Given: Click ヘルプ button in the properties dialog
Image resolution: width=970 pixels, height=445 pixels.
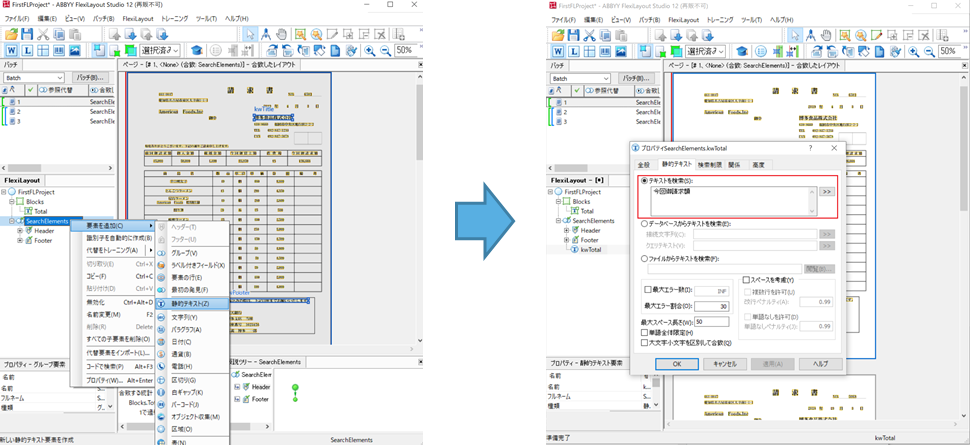Looking at the screenshot, I should click(820, 364).
